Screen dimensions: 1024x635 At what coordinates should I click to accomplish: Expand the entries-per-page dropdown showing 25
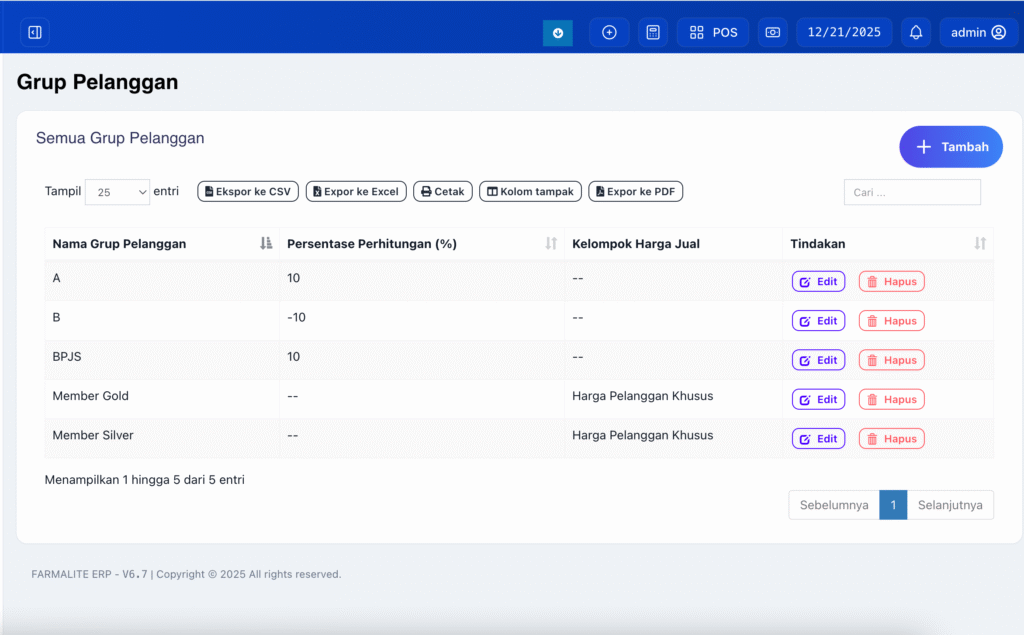tap(117, 192)
